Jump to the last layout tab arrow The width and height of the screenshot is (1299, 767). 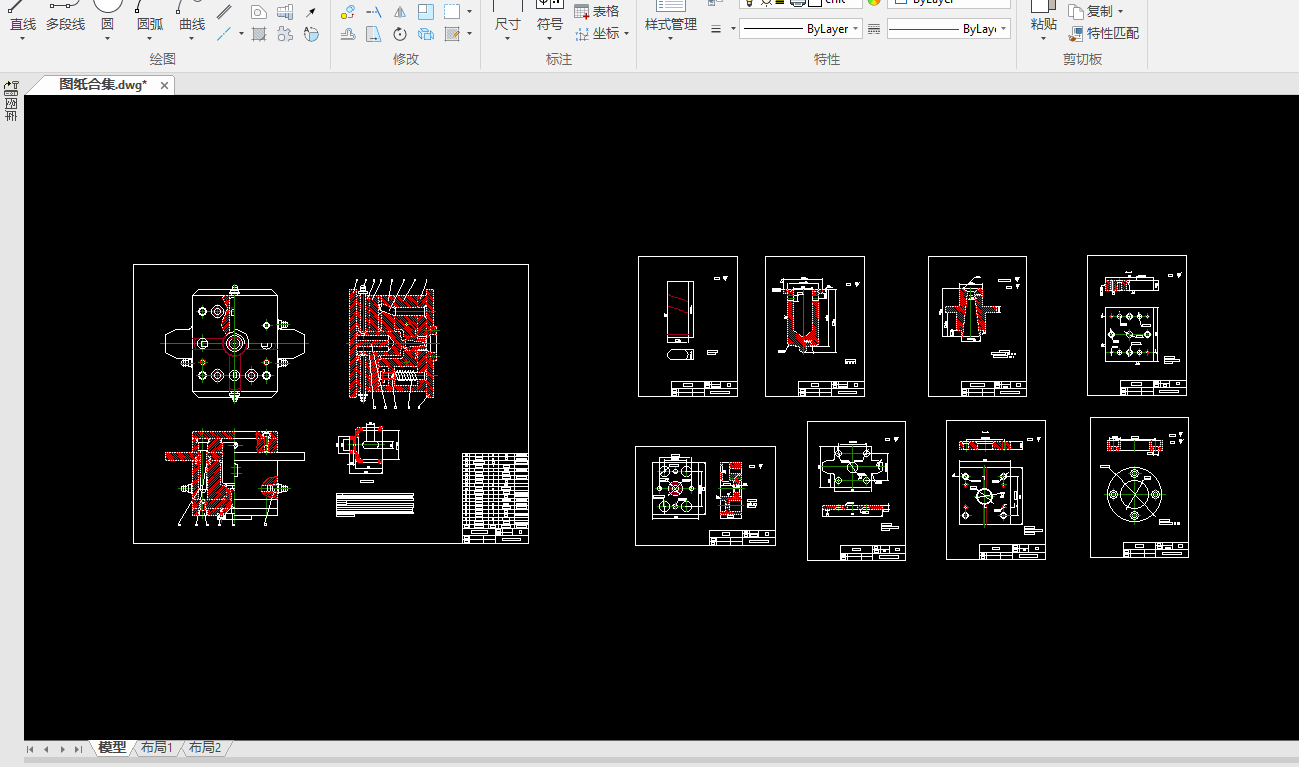(x=78, y=749)
